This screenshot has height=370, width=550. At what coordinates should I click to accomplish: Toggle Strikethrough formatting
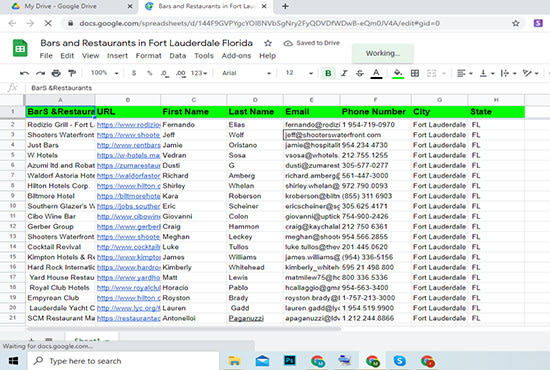[x=360, y=73]
